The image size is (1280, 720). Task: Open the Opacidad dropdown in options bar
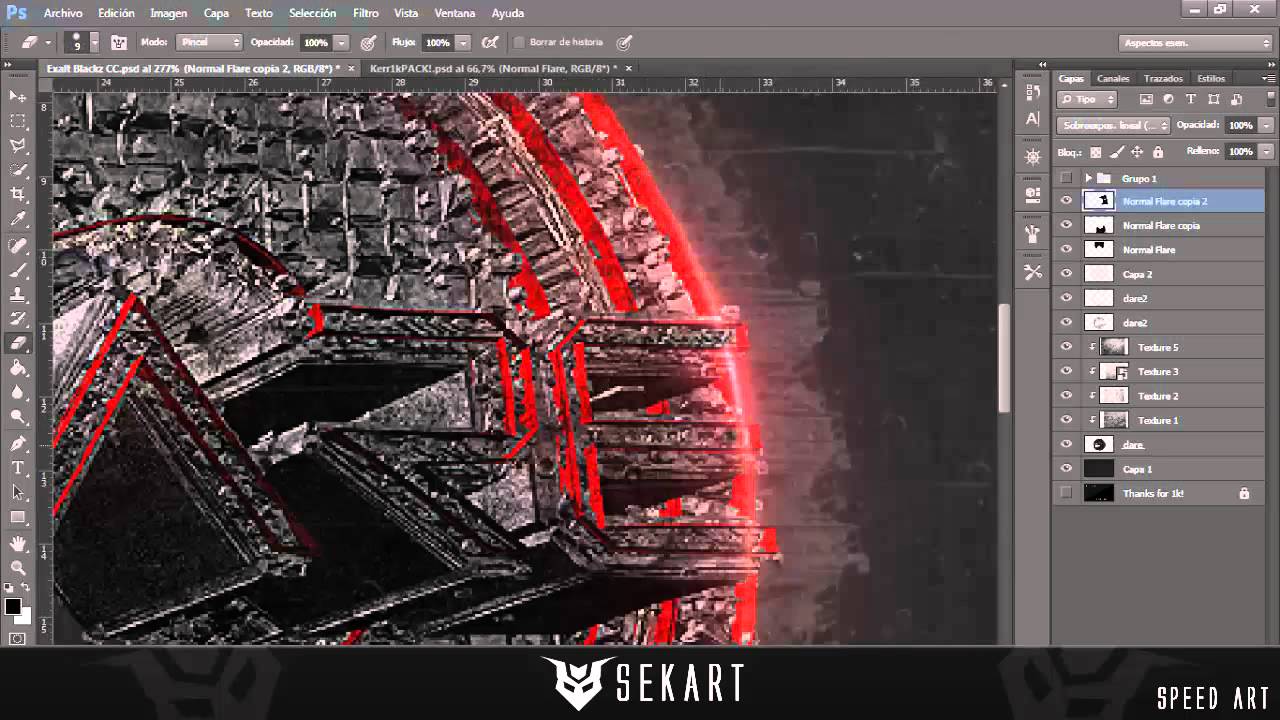[x=342, y=43]
